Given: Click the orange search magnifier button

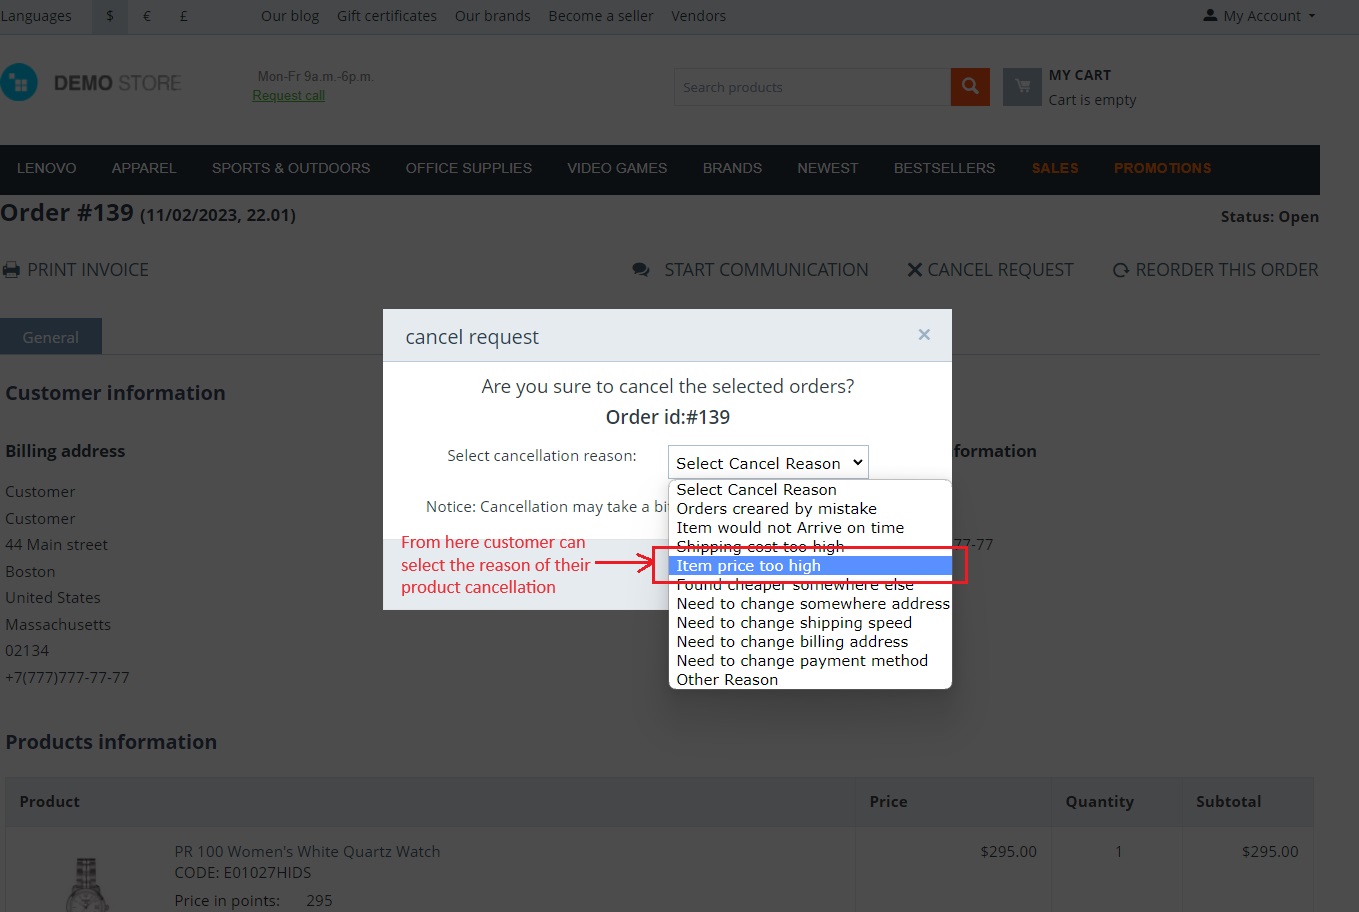Looking at the screenshot, I should point(970,87).
